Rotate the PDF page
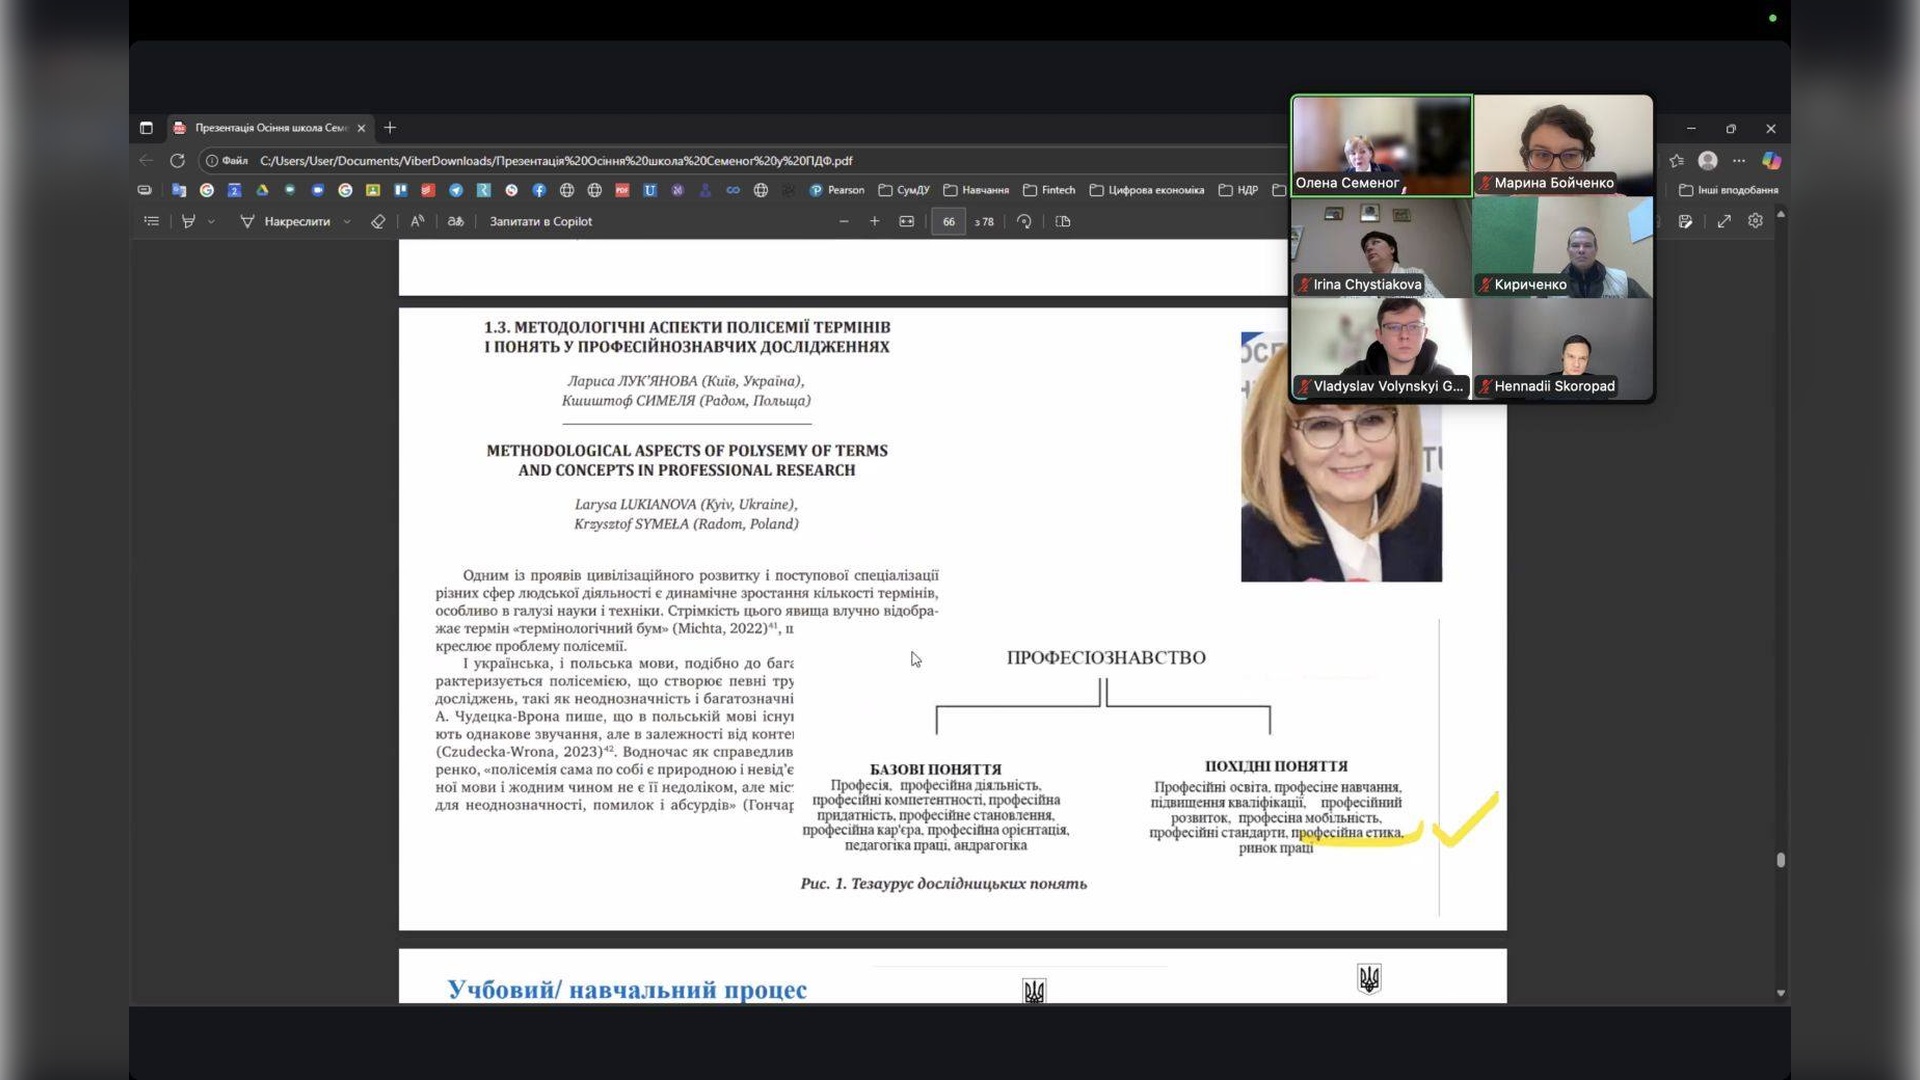Viewport: 1920px width, 1080px height. (1024, 222)
